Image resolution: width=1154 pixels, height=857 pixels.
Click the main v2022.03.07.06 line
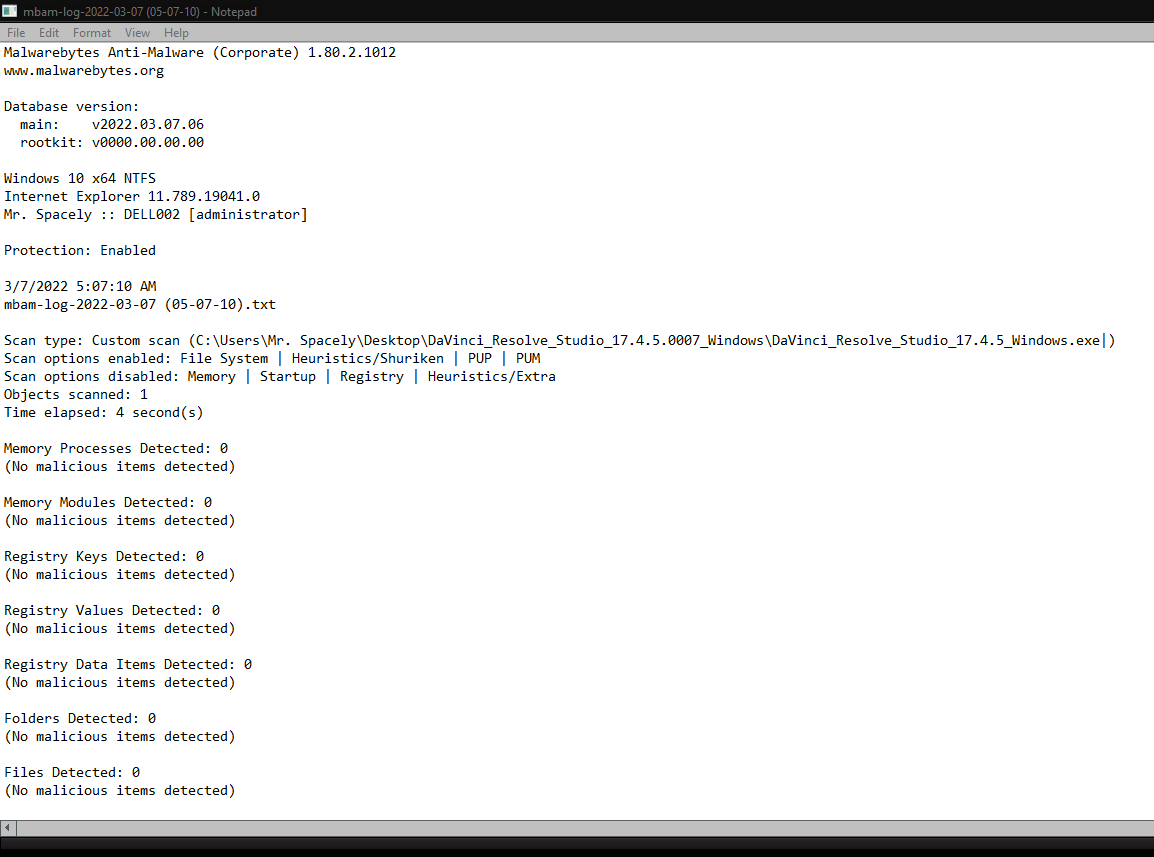coord(112,124)
